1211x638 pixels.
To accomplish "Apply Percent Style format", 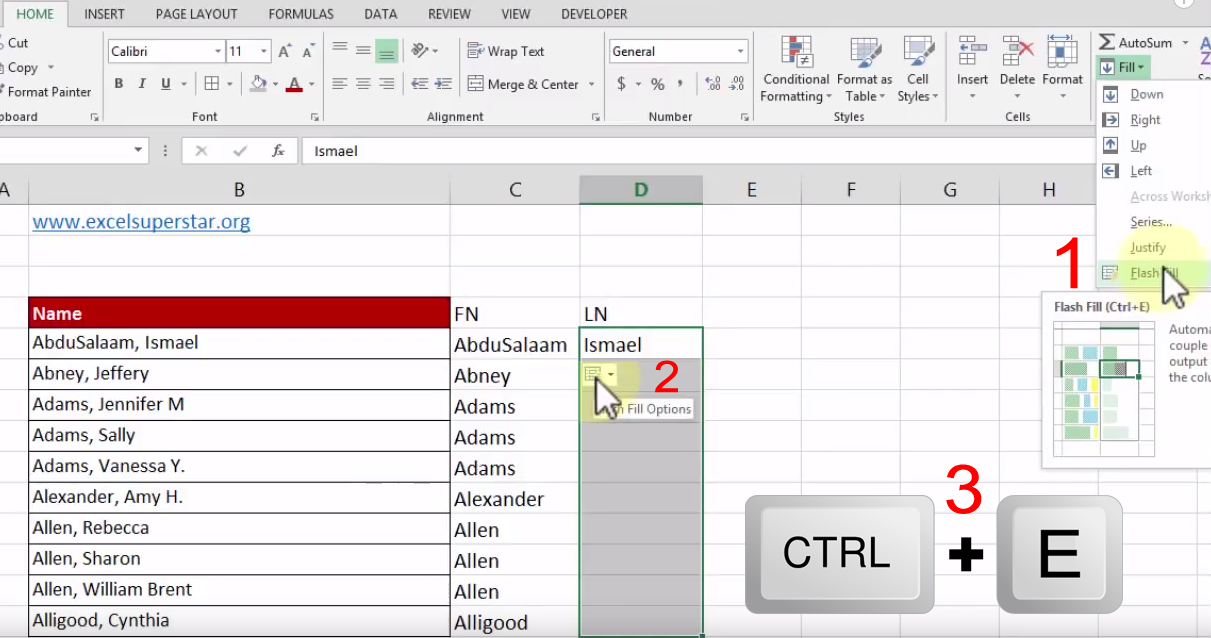I will [657, 84].
